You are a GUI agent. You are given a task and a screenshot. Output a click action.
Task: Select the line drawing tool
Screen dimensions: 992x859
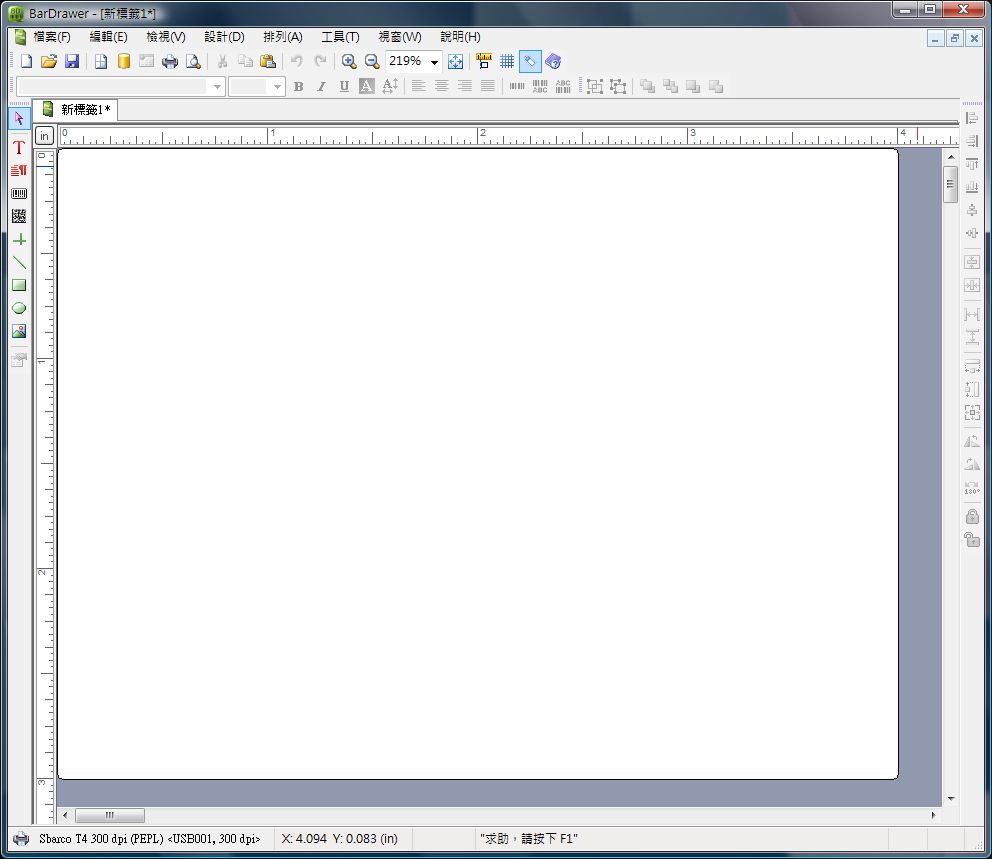pyautogui.click(x=19, y=263)
